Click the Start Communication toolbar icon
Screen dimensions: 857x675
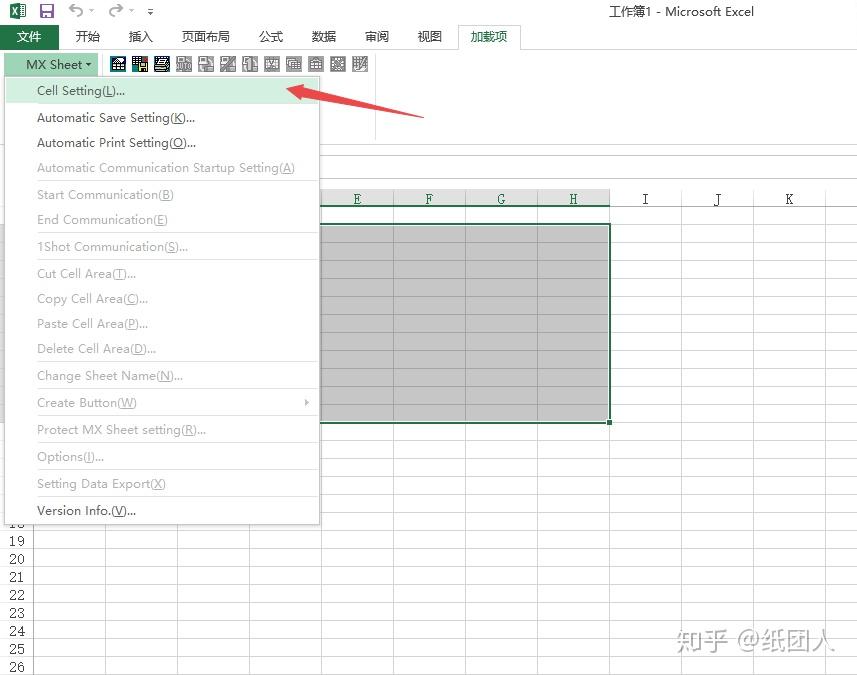[204, 64]
